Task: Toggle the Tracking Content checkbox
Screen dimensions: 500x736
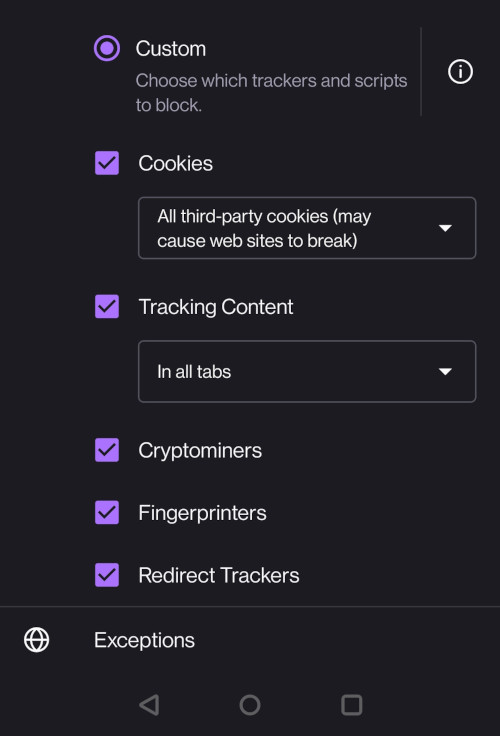Action: [107, 307]
